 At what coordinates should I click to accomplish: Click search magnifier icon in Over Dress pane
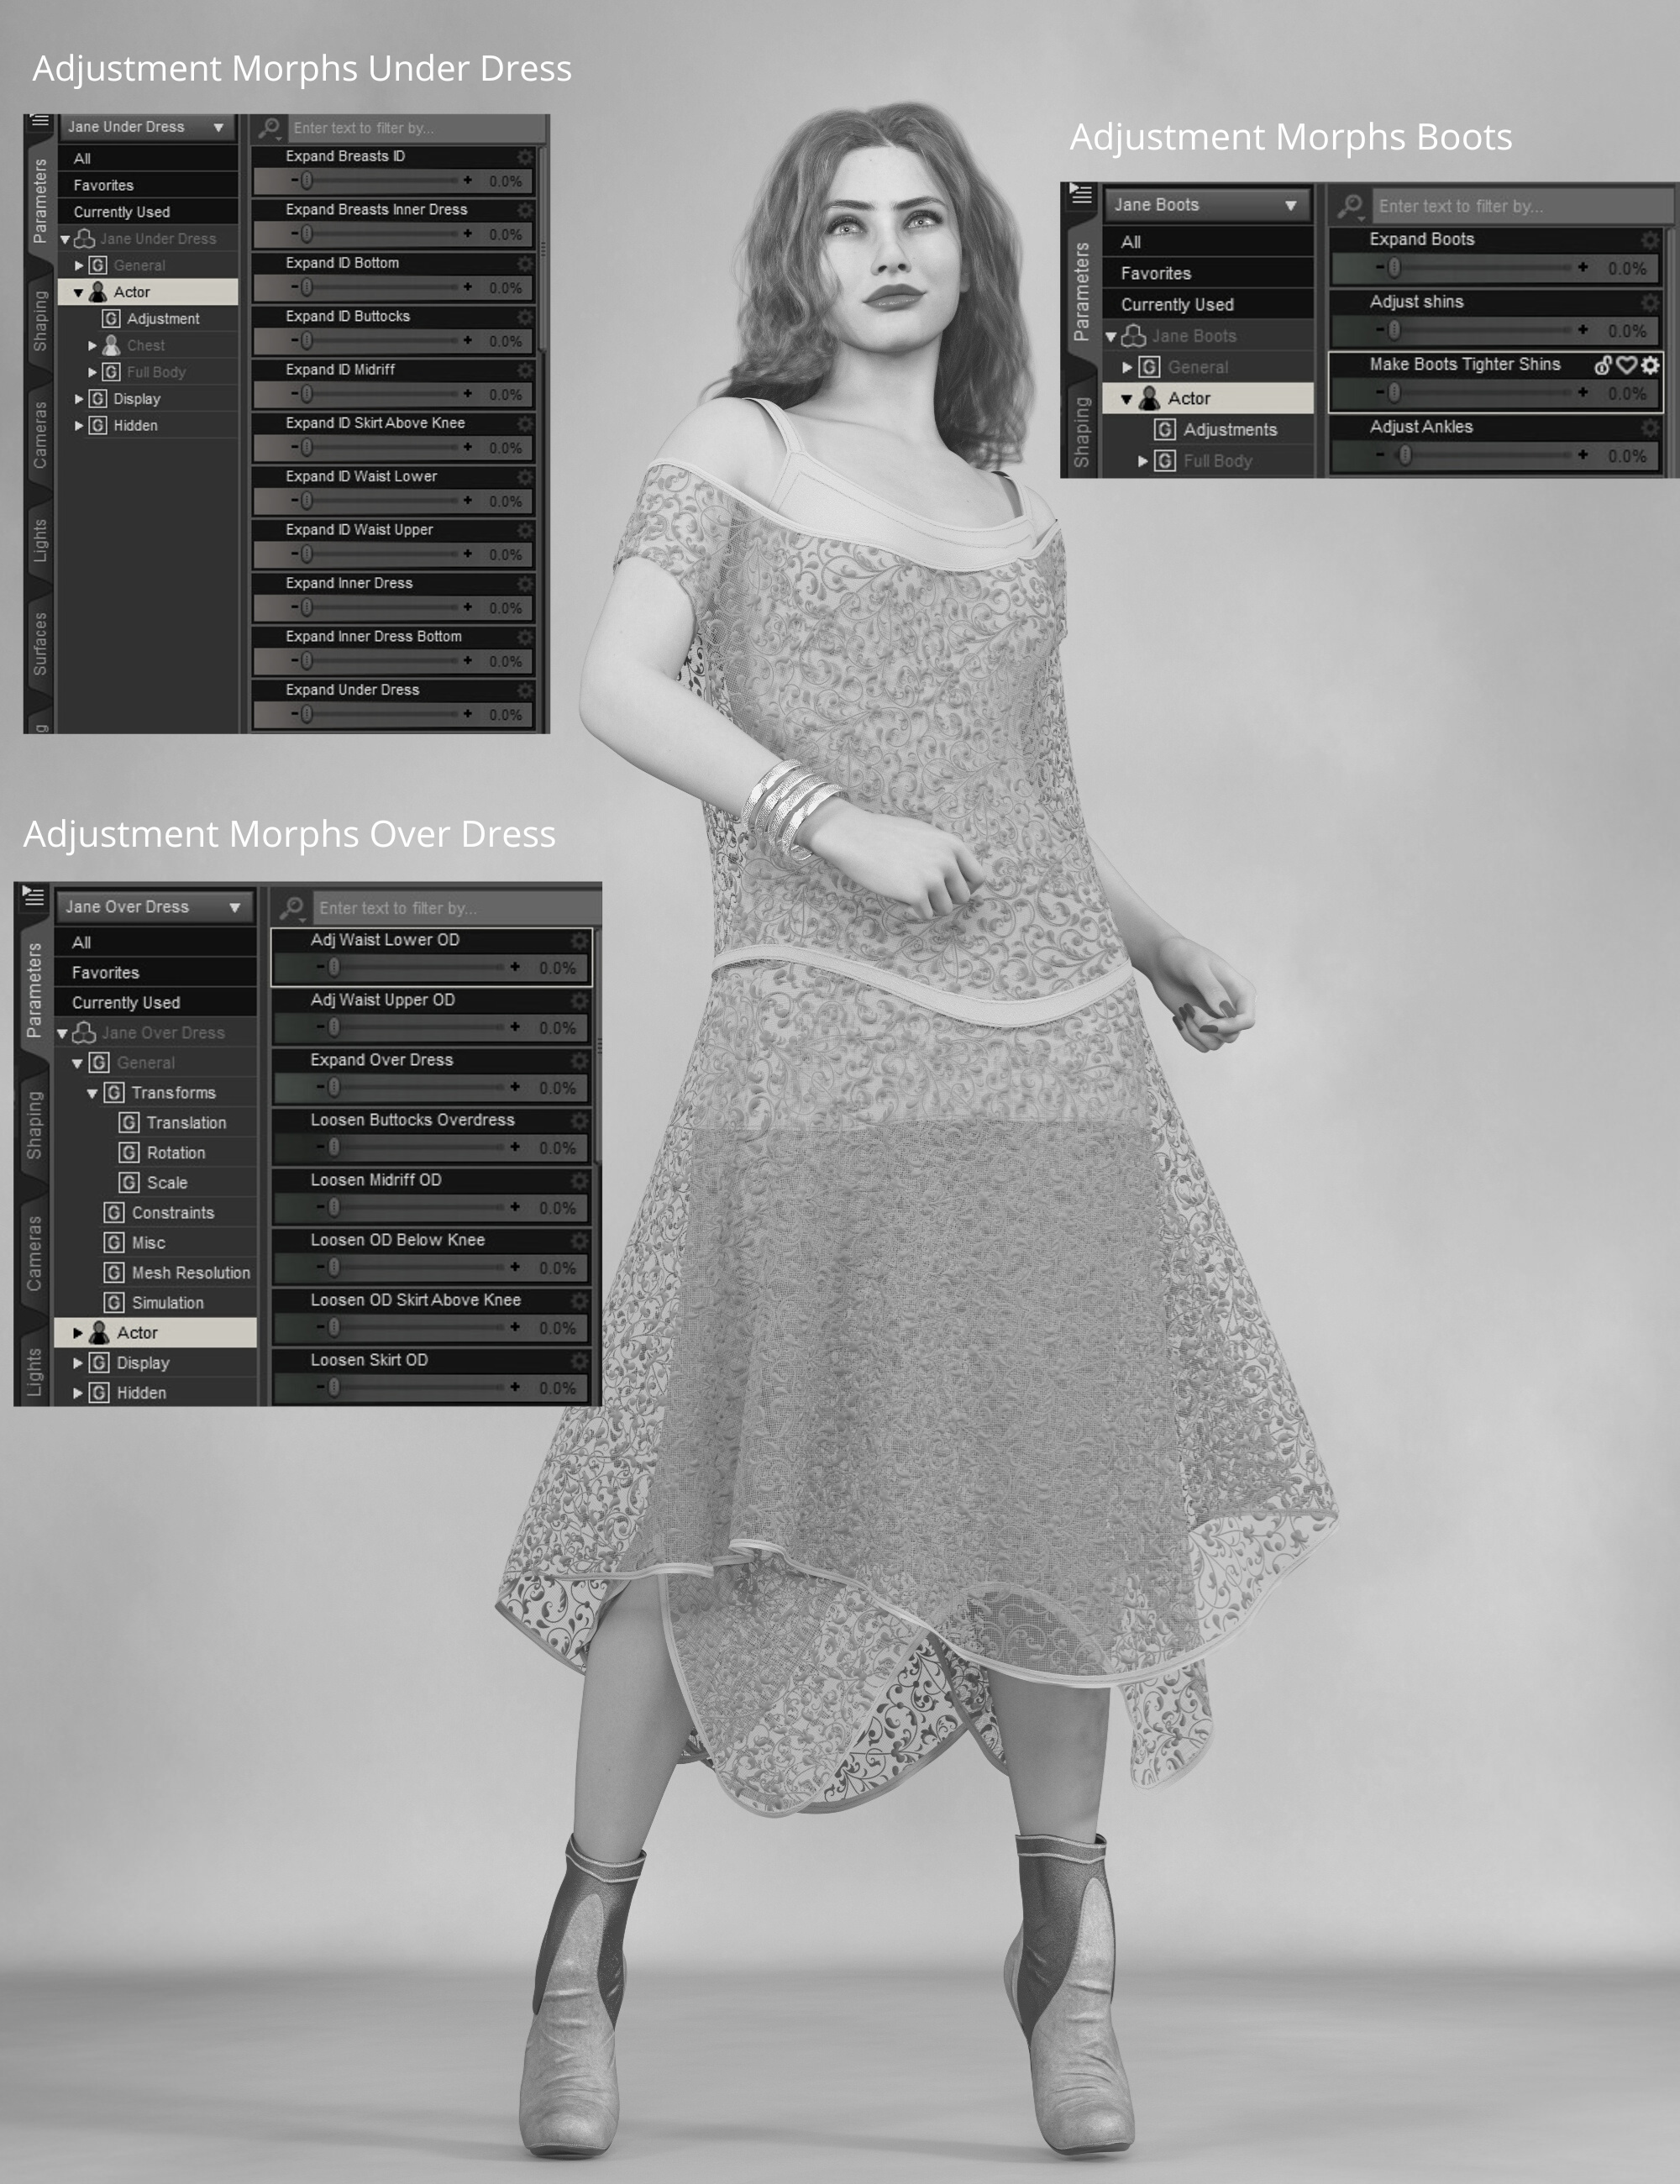coord(292,908)
